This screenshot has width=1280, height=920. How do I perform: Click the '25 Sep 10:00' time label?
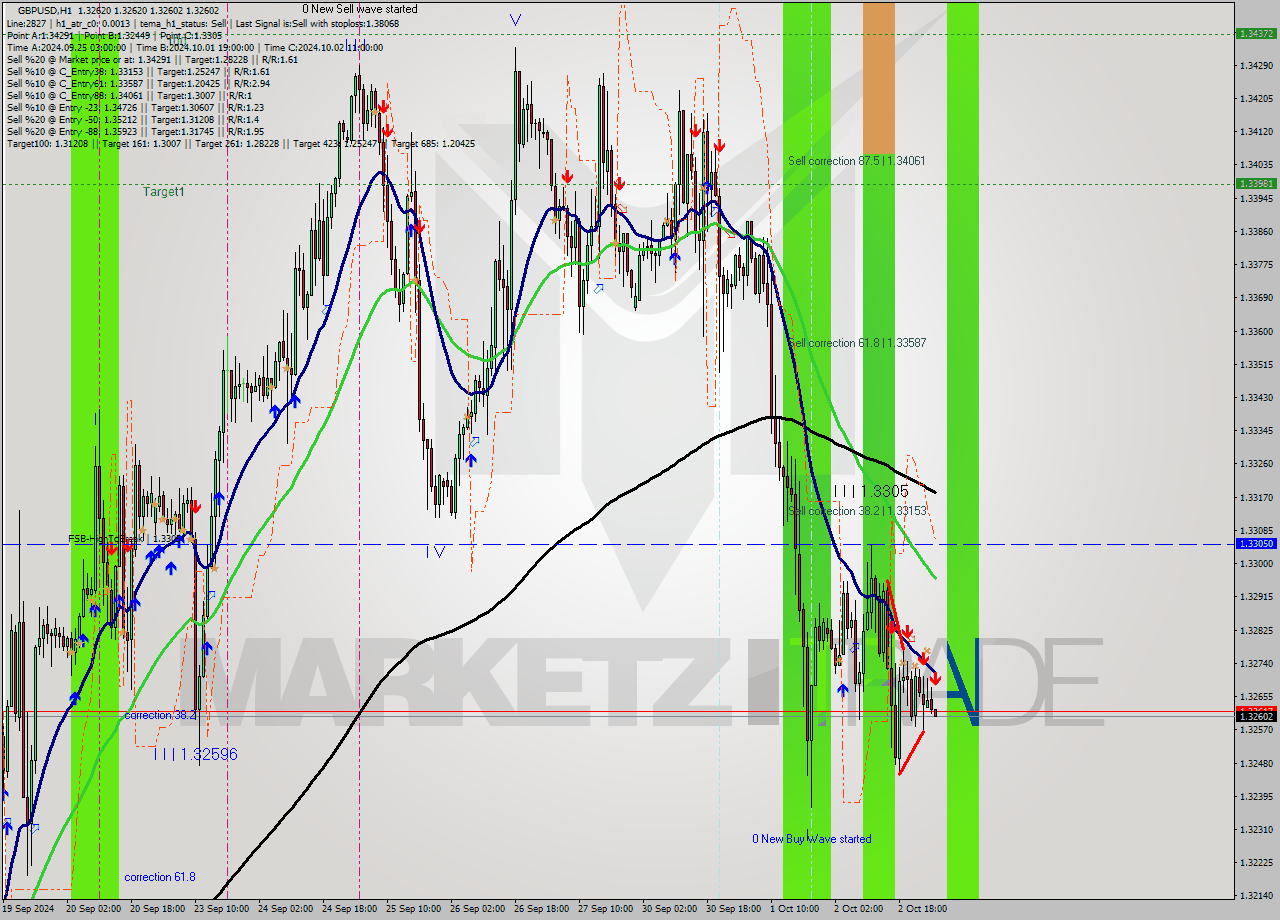pos(413,909)
